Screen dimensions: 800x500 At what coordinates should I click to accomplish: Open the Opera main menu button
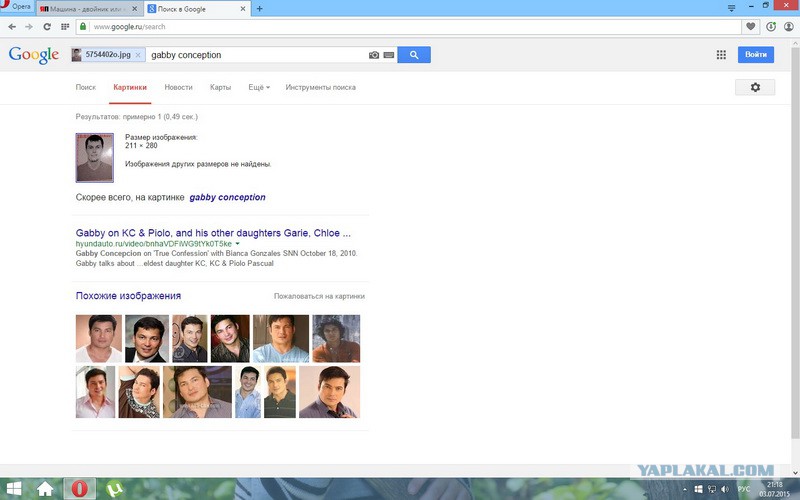15,7
